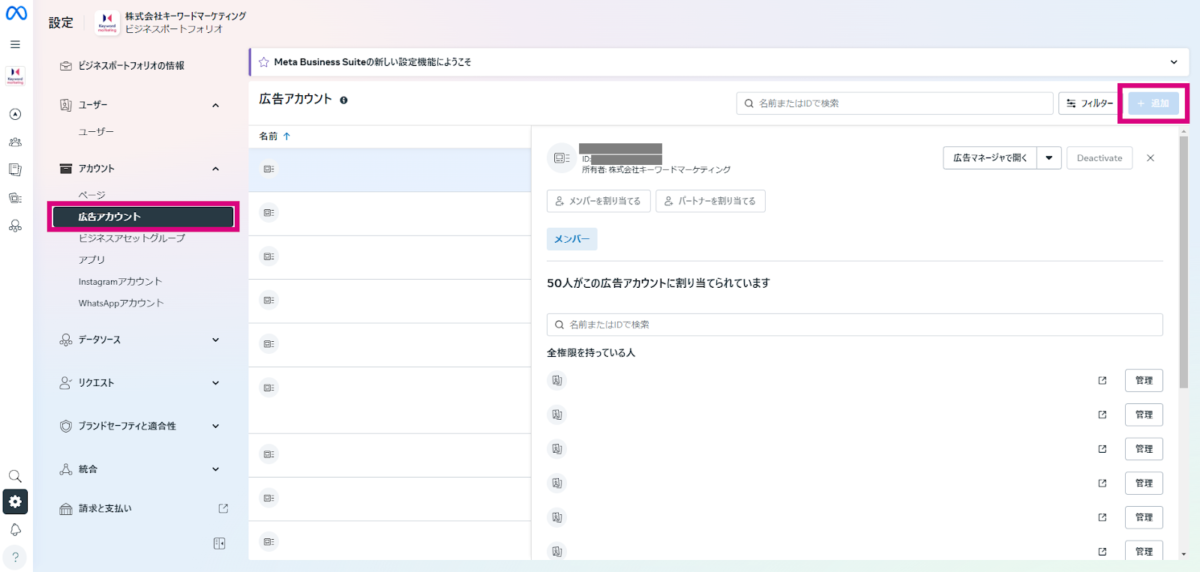Open the hamburger menu in left rail
Viewport: 1200px width, 572px height.
click(x=15, y=44)
